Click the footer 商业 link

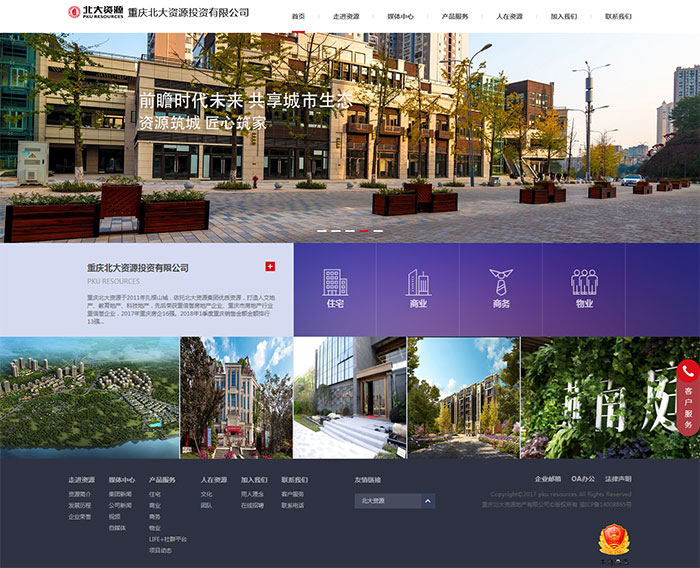point(154,505)
